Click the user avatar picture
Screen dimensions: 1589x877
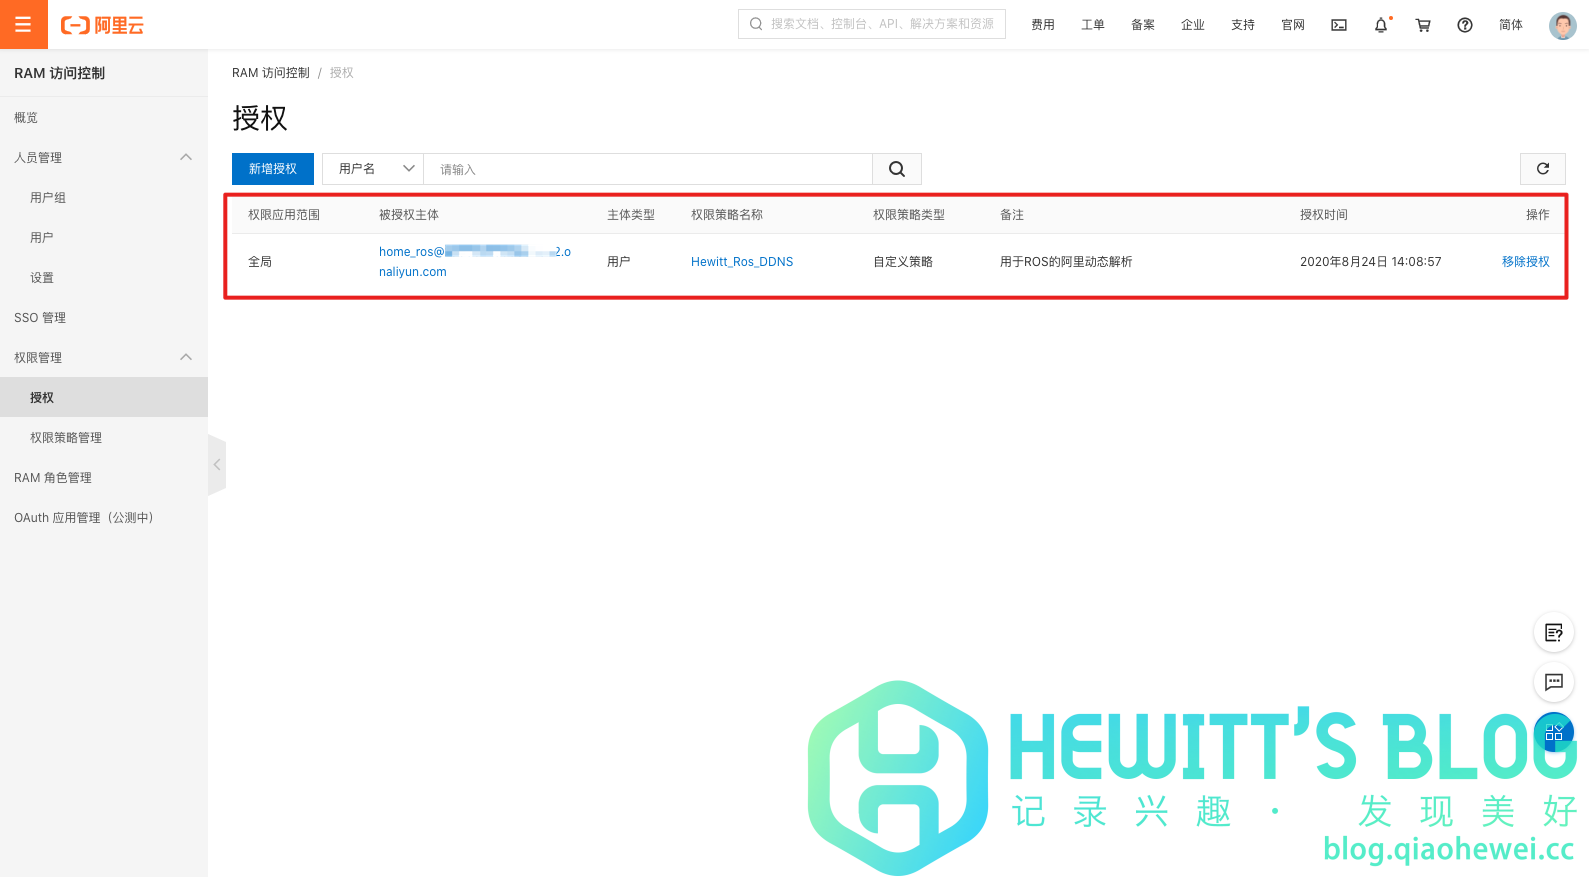(x=1562, y=25)
